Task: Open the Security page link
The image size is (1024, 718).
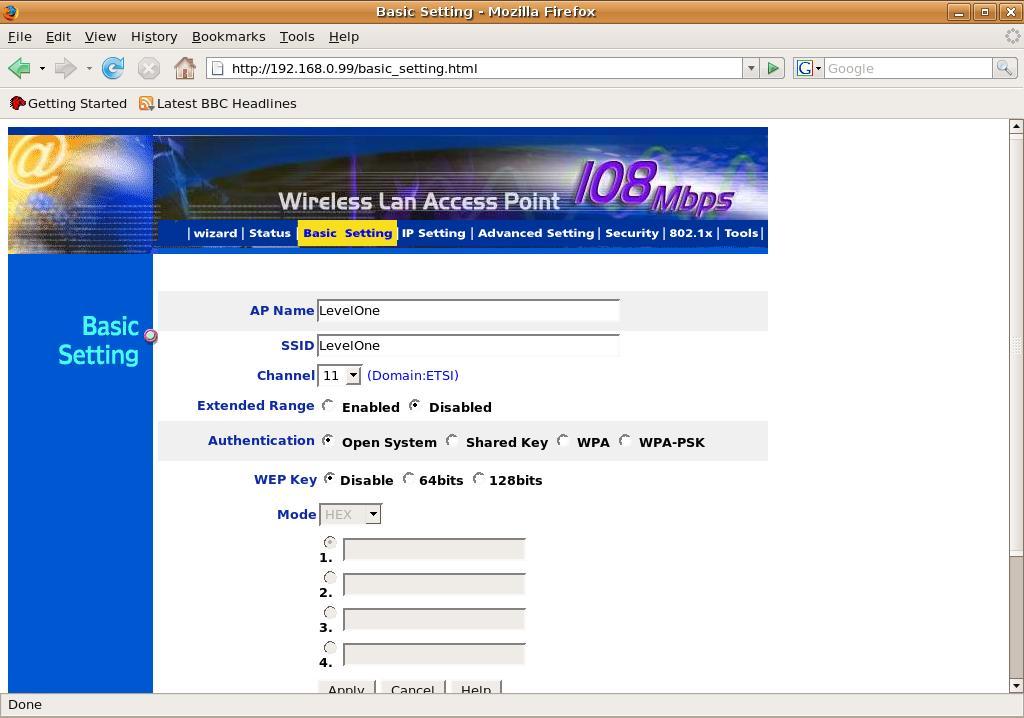Action: (x=632, y=233)
